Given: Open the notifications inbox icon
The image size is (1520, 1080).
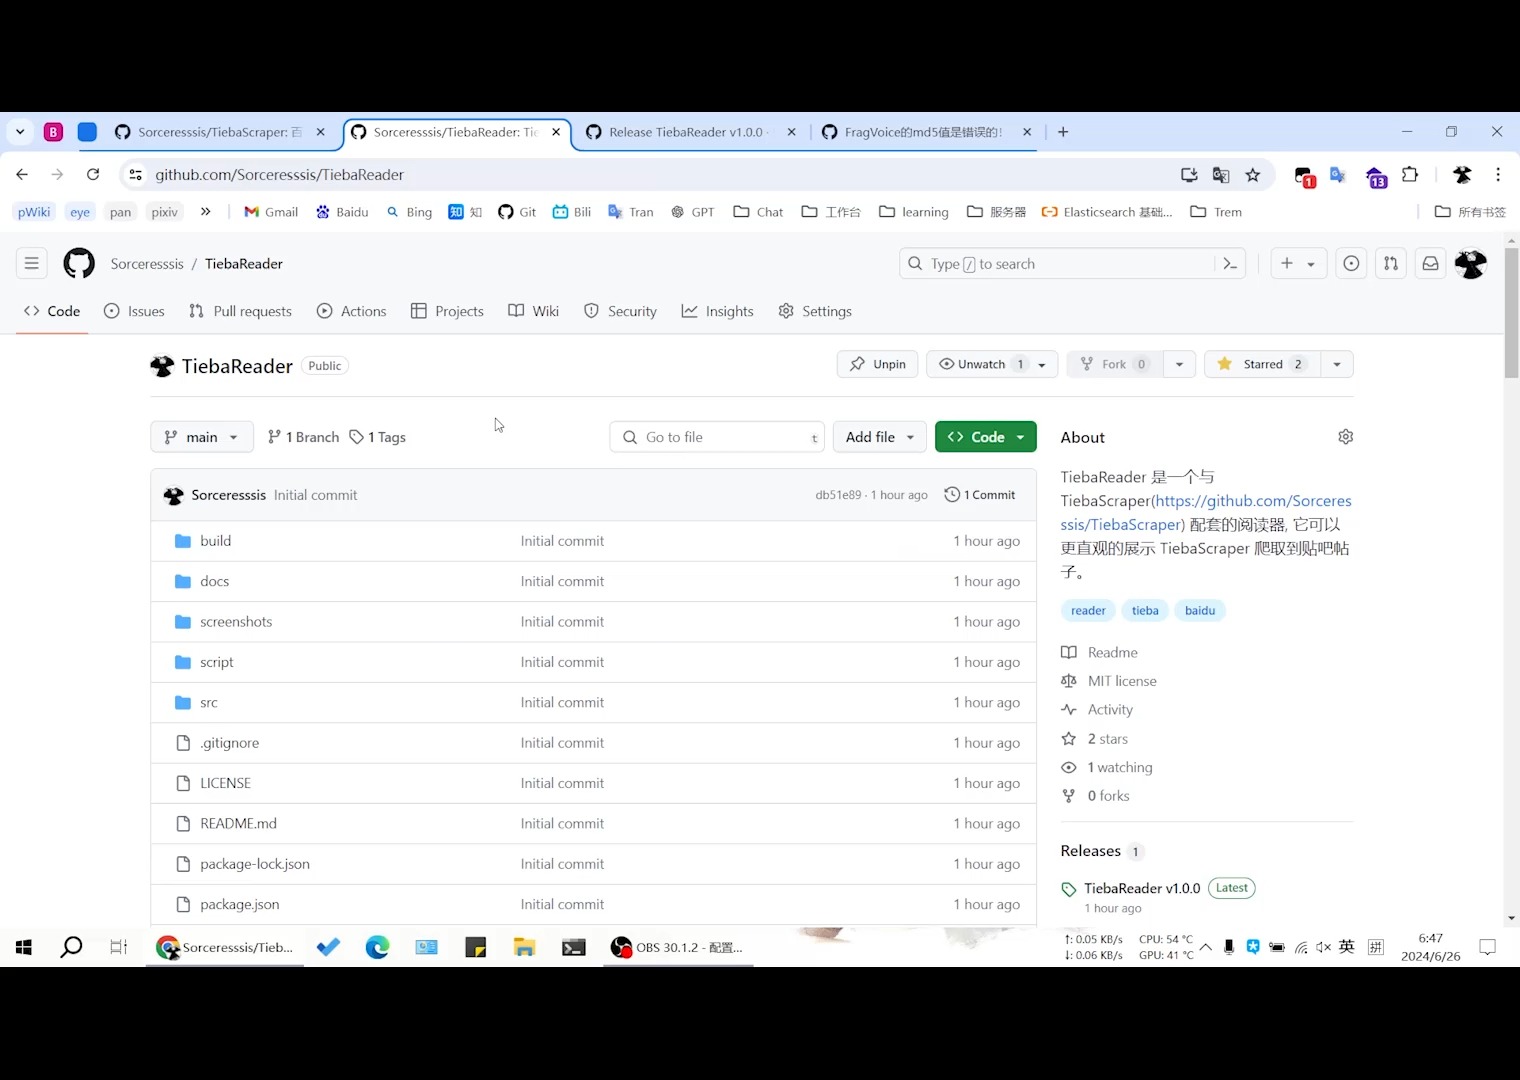Looking at the screenshot, I should click(x=1431, y=264).
